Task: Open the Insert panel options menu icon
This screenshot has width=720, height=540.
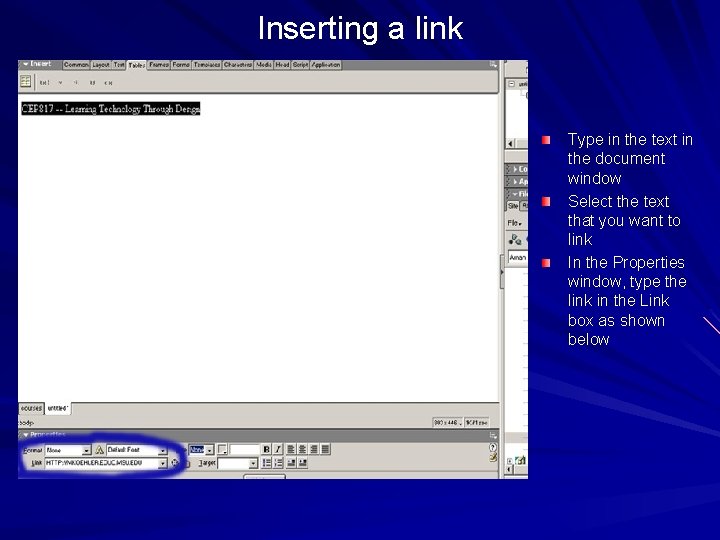Action: tap(493, 65)
